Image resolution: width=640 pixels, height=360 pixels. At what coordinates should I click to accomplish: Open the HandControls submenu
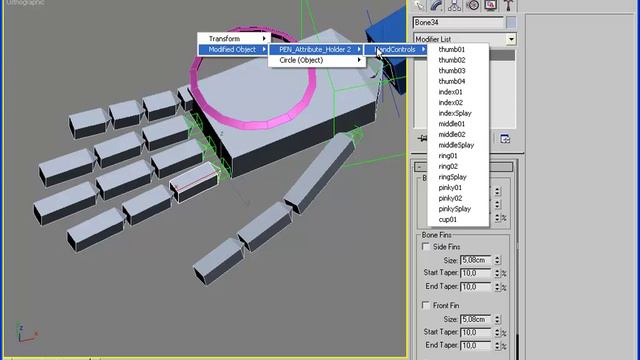(396, 49)
